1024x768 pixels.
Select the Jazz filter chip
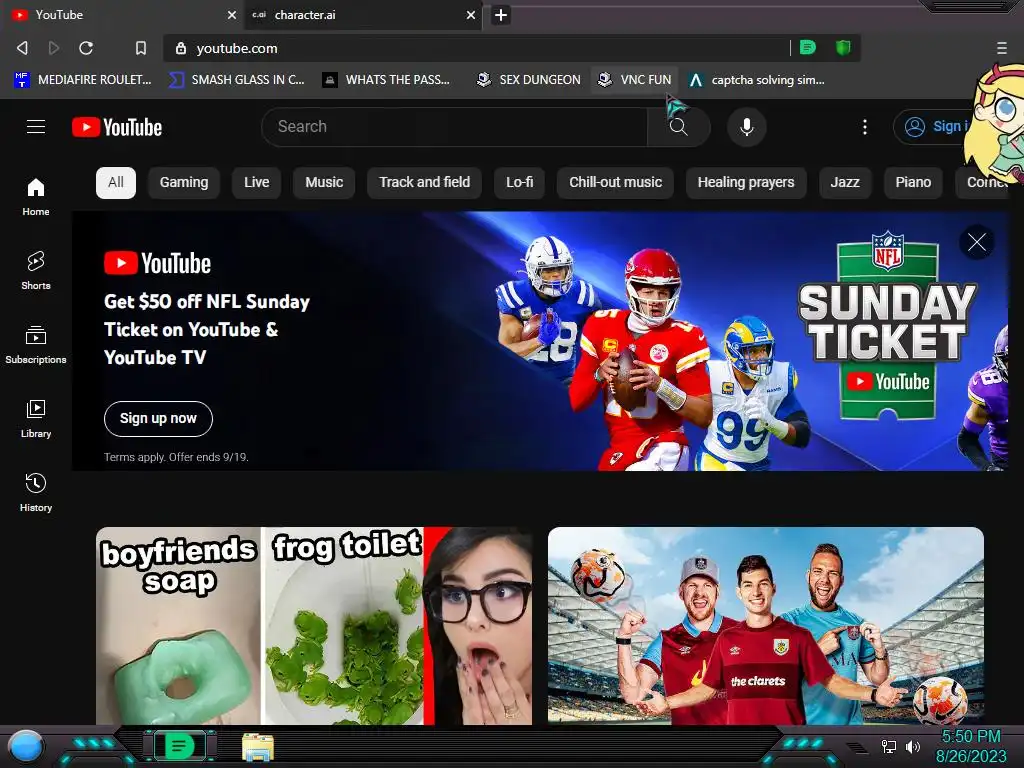tap(844, 183)
